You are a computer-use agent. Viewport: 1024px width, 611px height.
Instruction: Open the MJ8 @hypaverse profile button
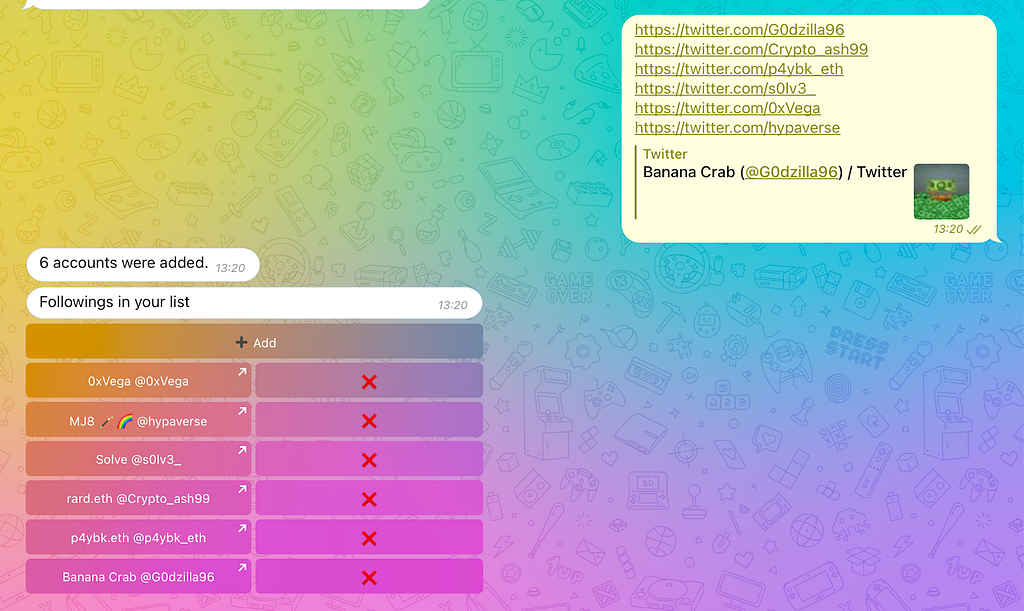tap(138, 420)
